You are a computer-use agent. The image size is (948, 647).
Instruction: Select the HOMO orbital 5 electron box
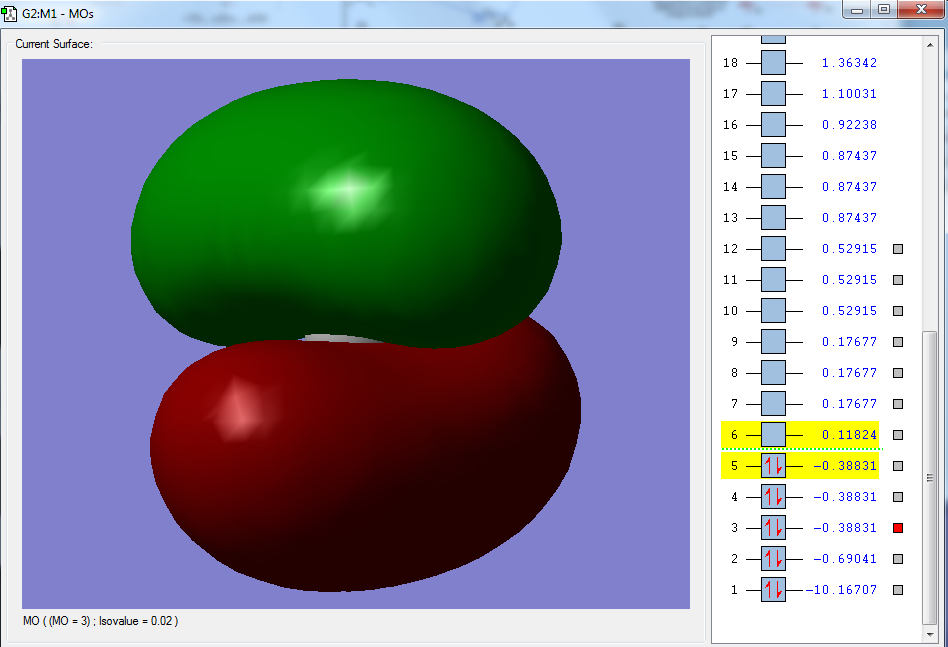point(773,466)
